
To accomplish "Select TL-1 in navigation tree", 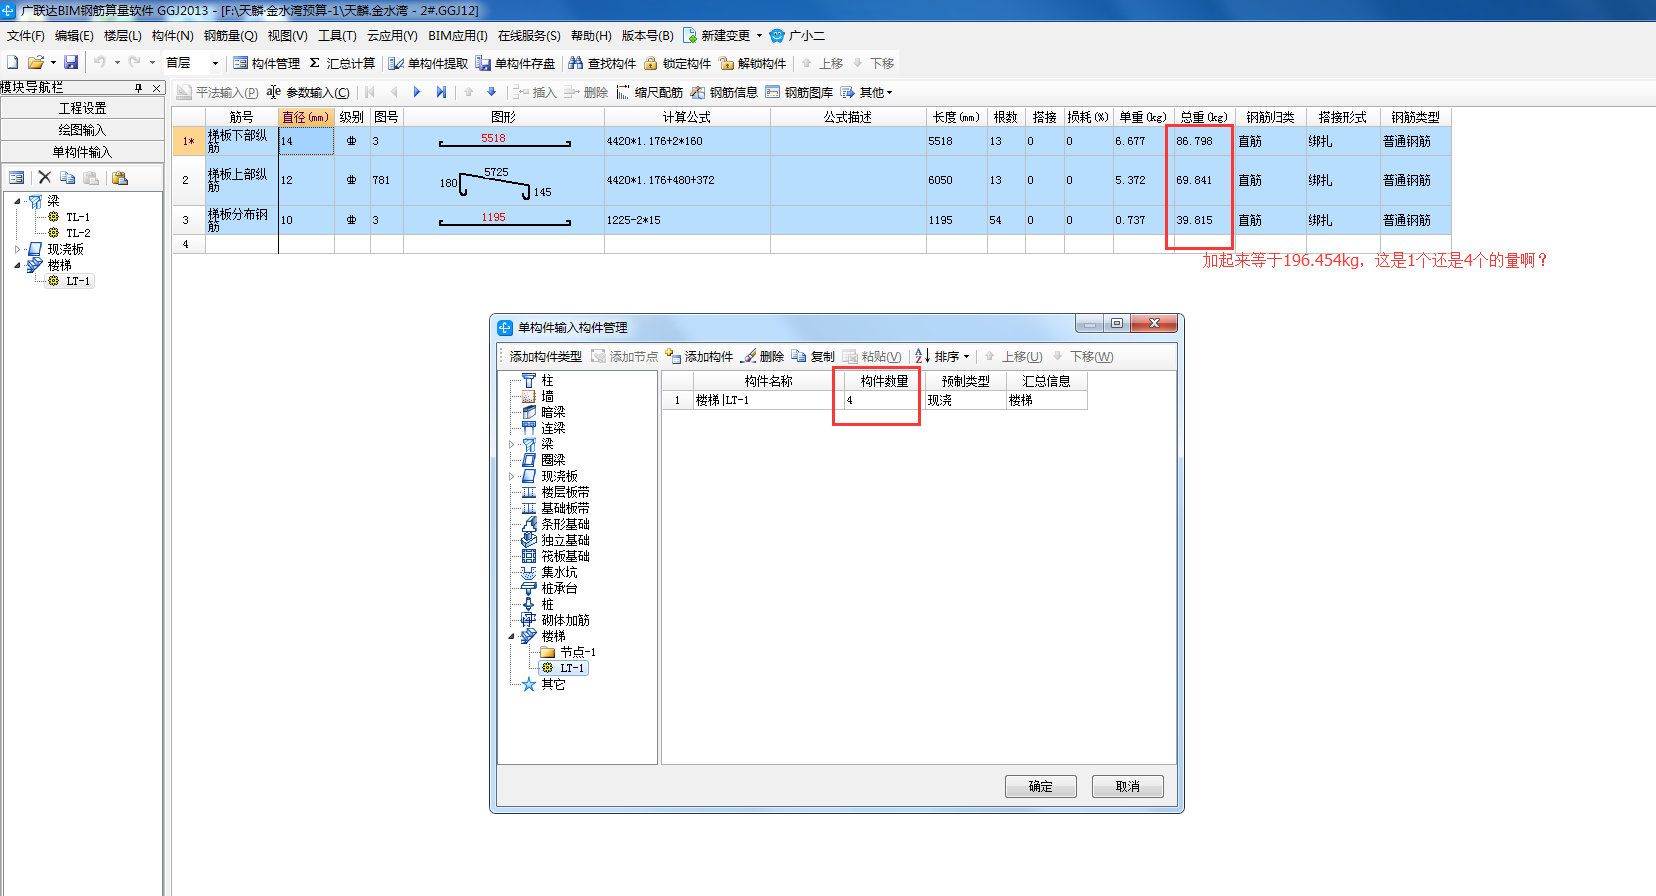I will coord(78,217).
